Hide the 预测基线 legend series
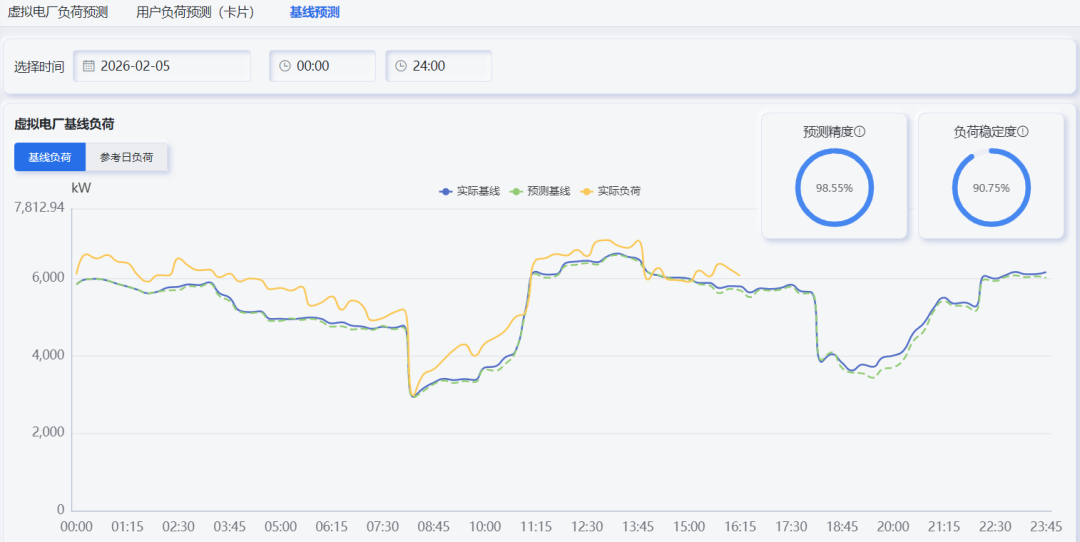1080x542 pixels. click(540, 191)
